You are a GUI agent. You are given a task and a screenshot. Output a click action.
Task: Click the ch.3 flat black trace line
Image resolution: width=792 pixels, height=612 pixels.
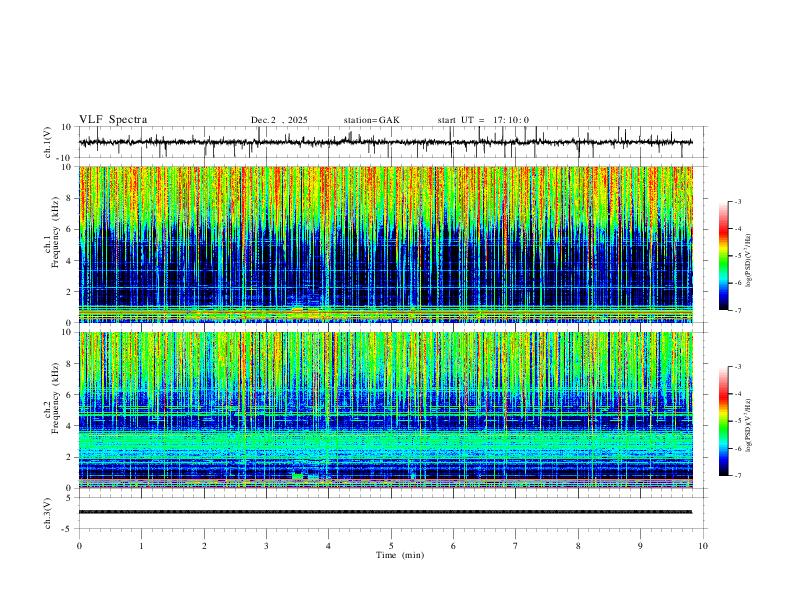point(385,512)
